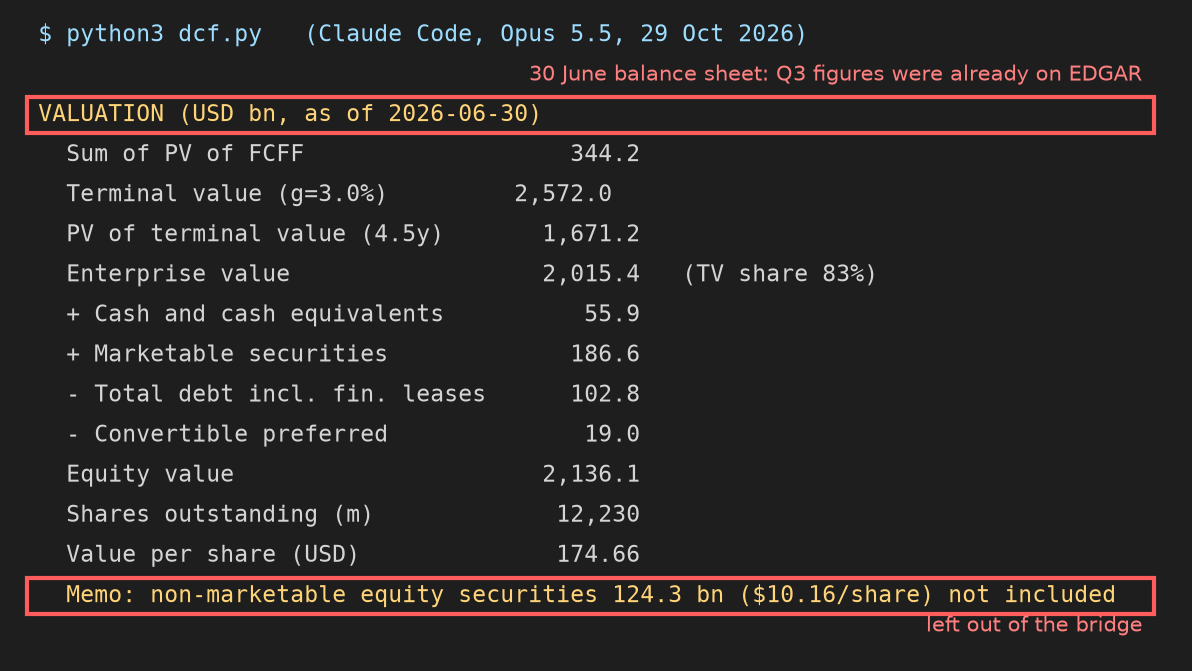Click the value 102.8

[x=605, y=394]
